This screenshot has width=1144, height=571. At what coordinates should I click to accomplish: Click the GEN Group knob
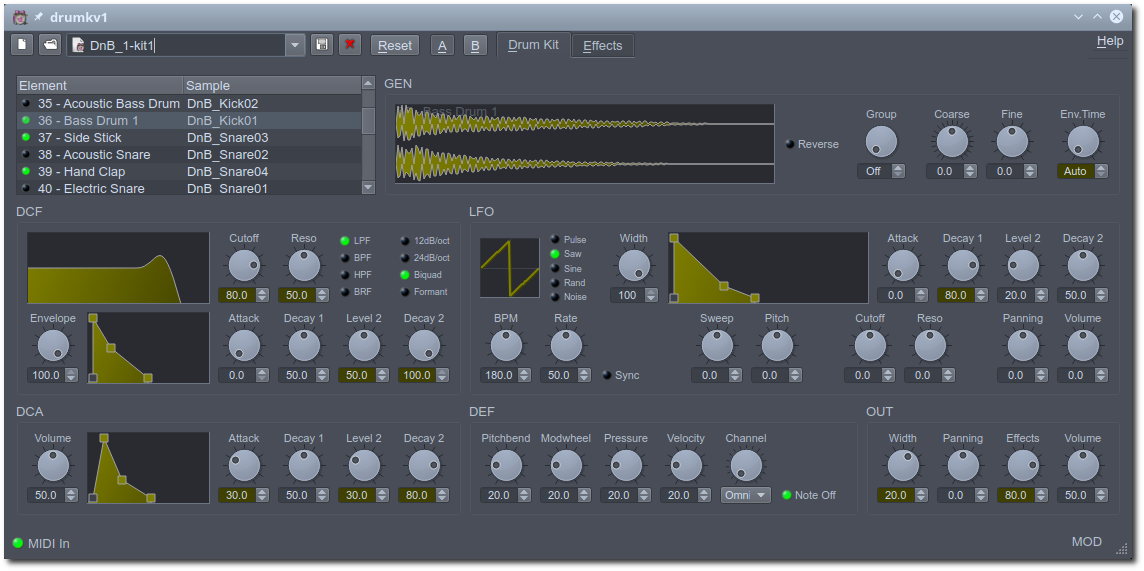click(x=881, y=141)
